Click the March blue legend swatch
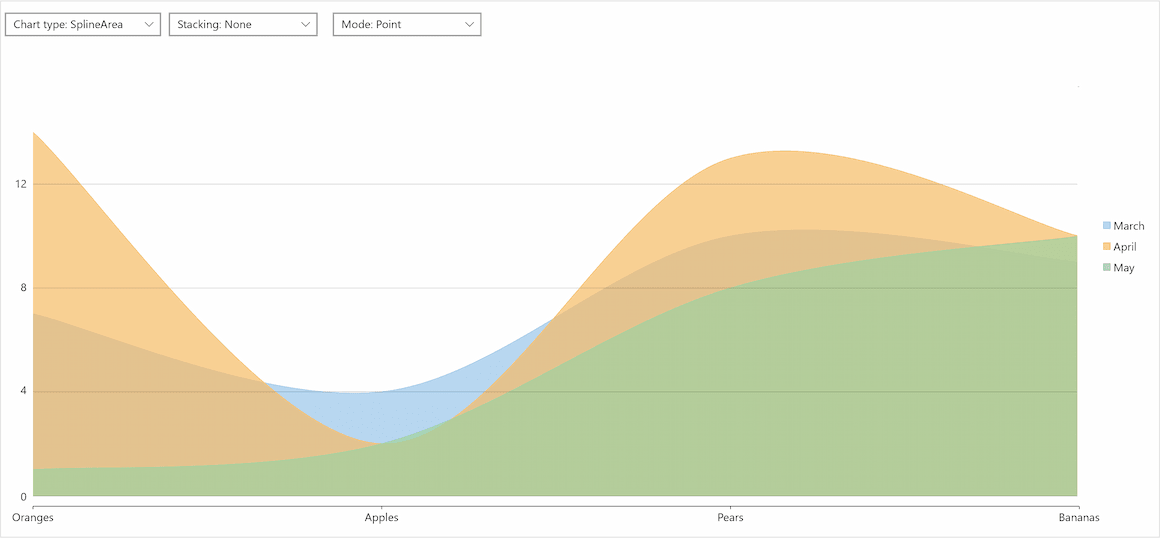Viewport: 1160px width, 538px height. [x=1107, y=226]
